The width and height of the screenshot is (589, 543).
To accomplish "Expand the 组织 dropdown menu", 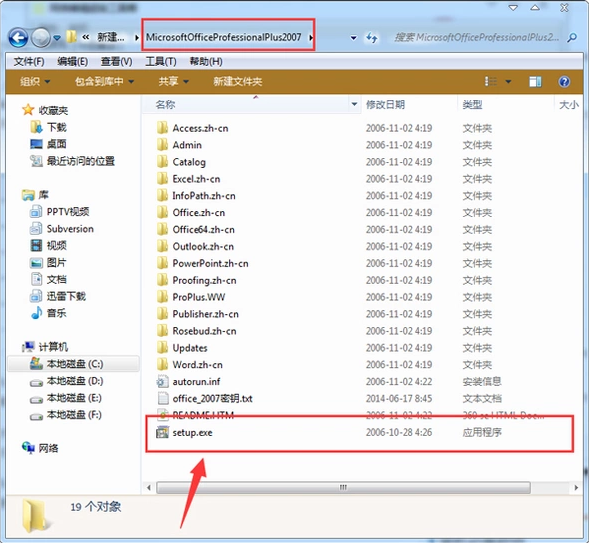I will (x=35, y=81).
